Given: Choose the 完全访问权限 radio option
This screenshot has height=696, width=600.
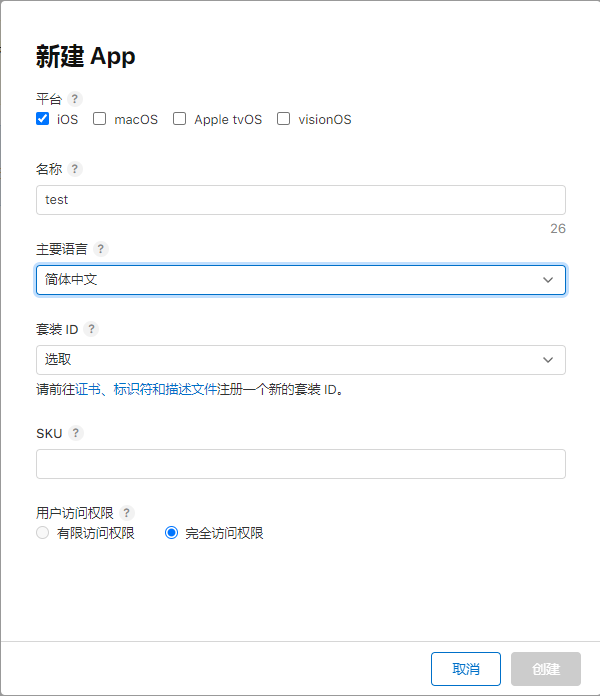Looking at the screenshot, I should pos(171,533).
